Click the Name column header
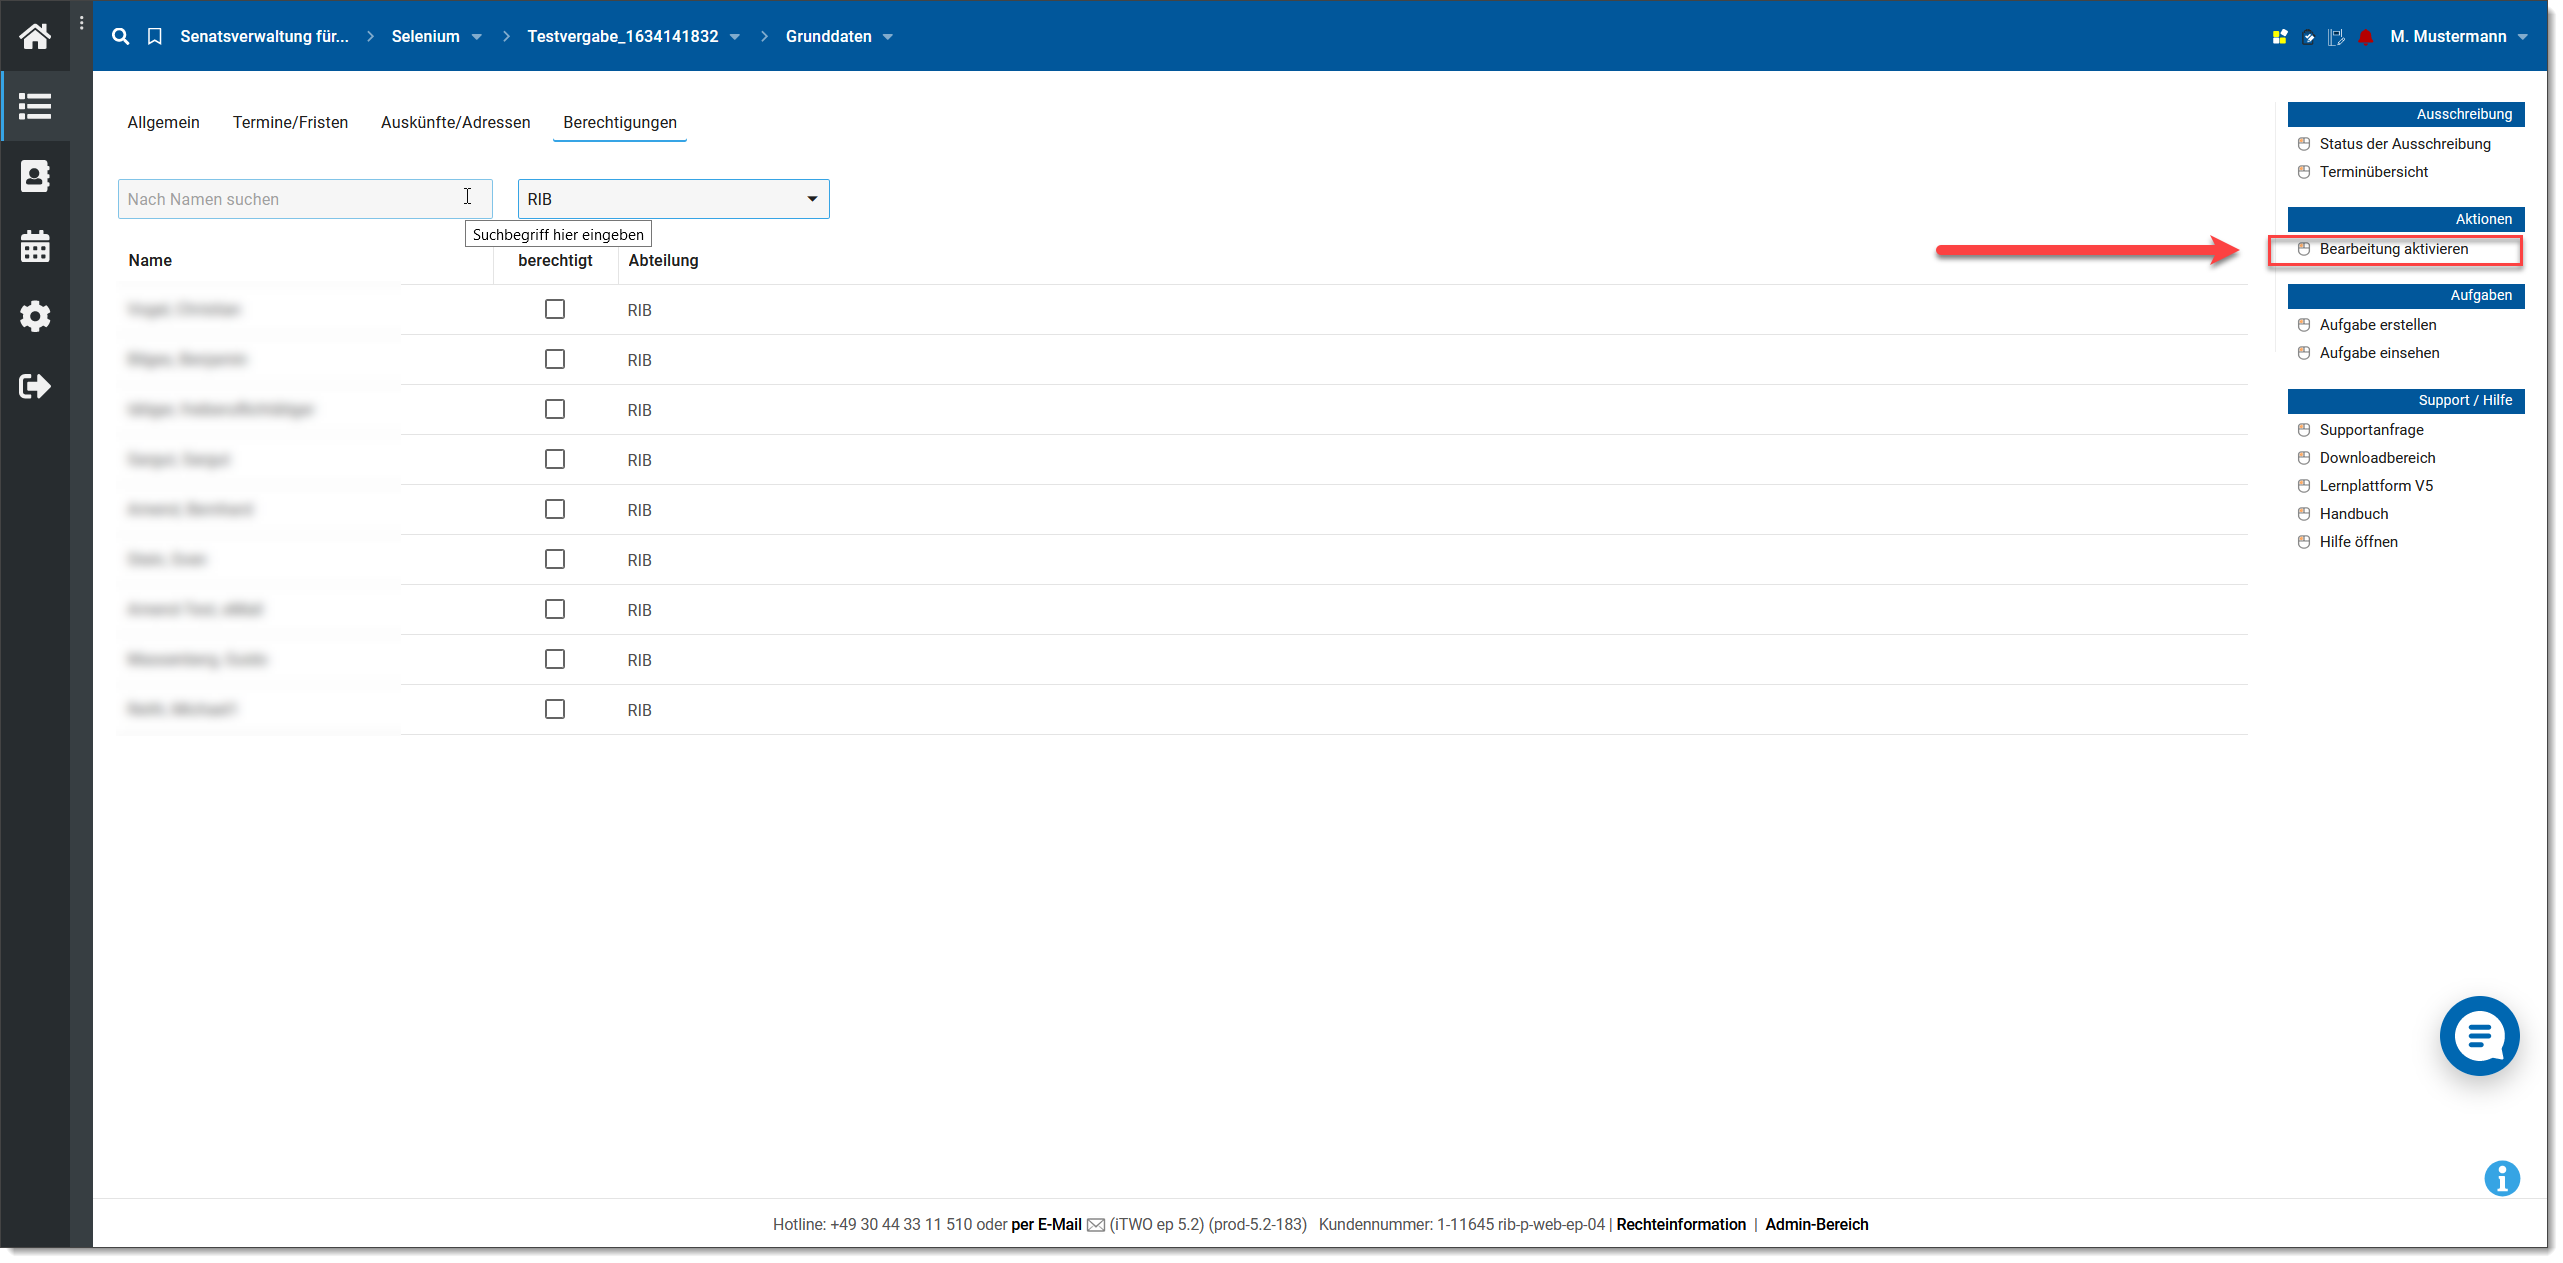Viewport: 2563px width, 1263px height. tap(150, 260)
